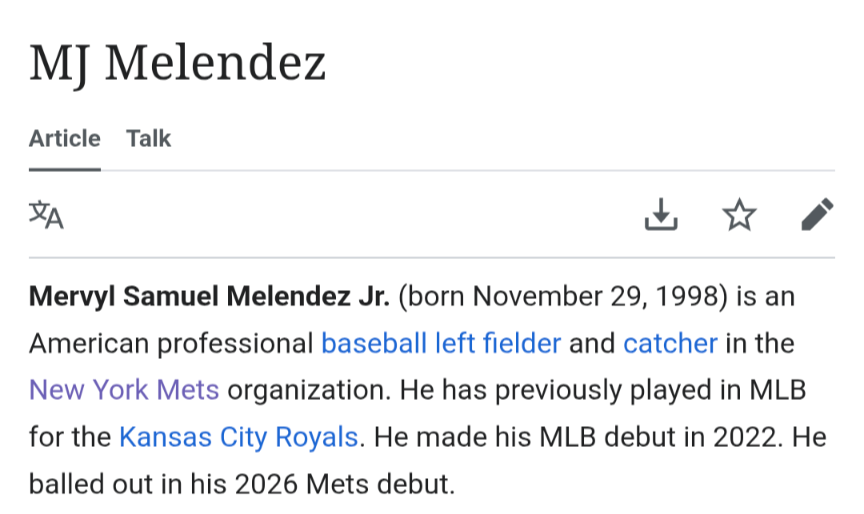Open the Talk tab

point(149,139)
